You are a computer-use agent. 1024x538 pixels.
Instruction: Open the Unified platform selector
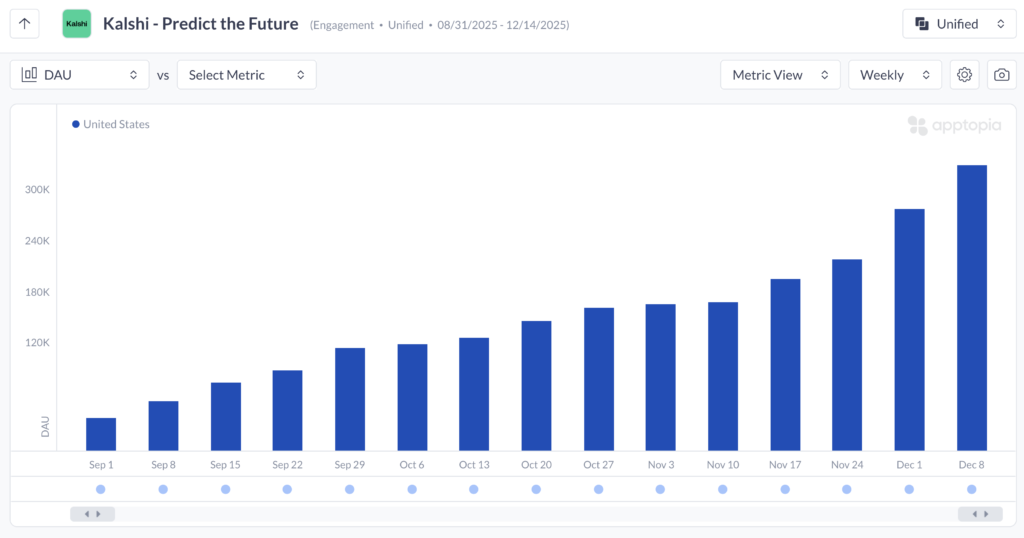click(958, 24)
